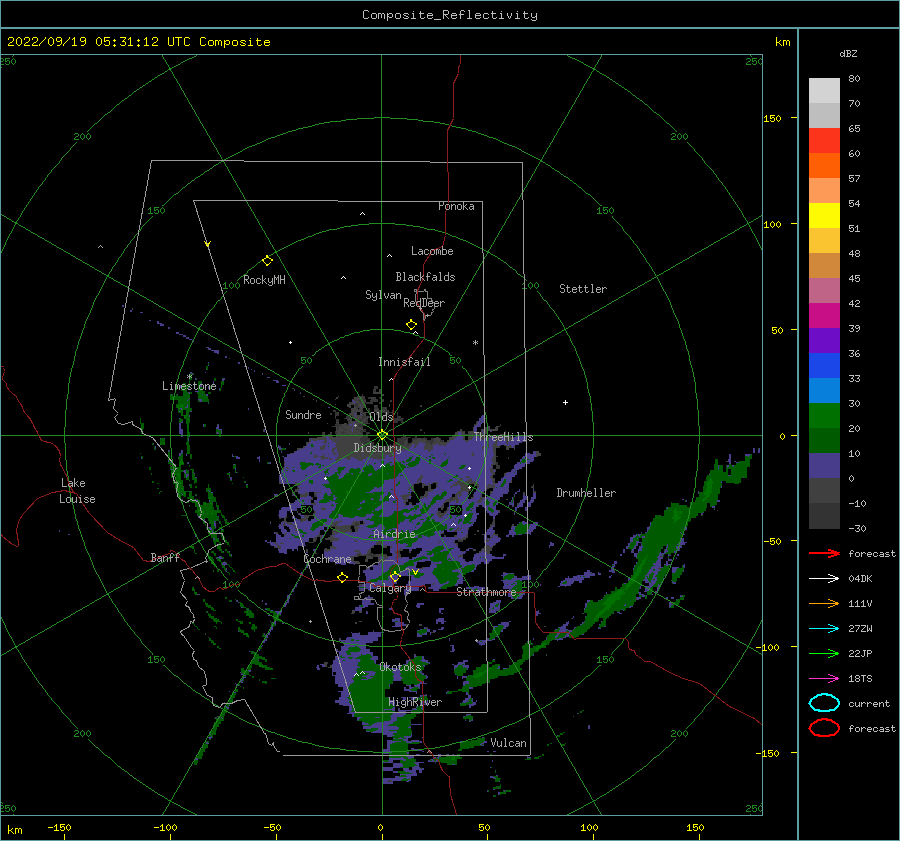Click the Didsbury city label

coord(377,448)
